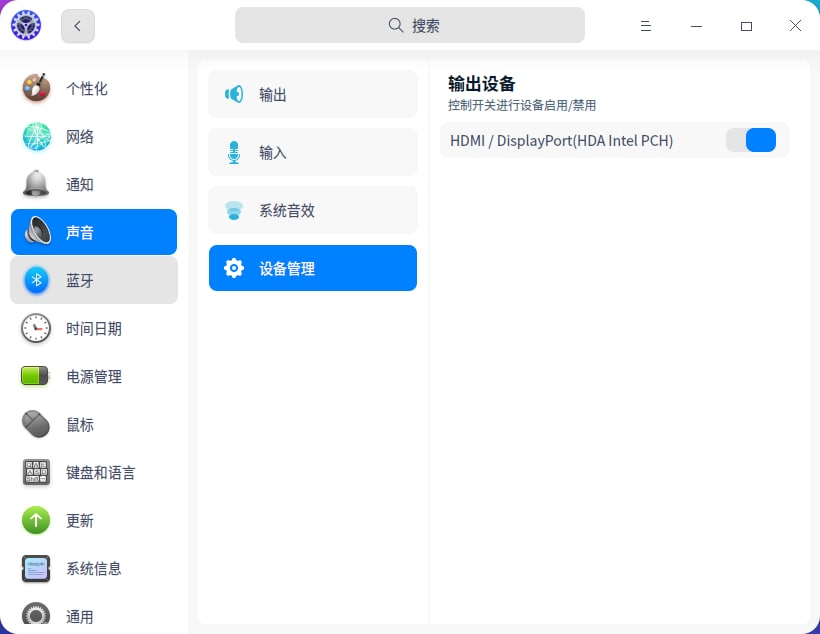Click the 更新 green arrow icon
This screenshot has height=634, width=820.
[36, 520]
